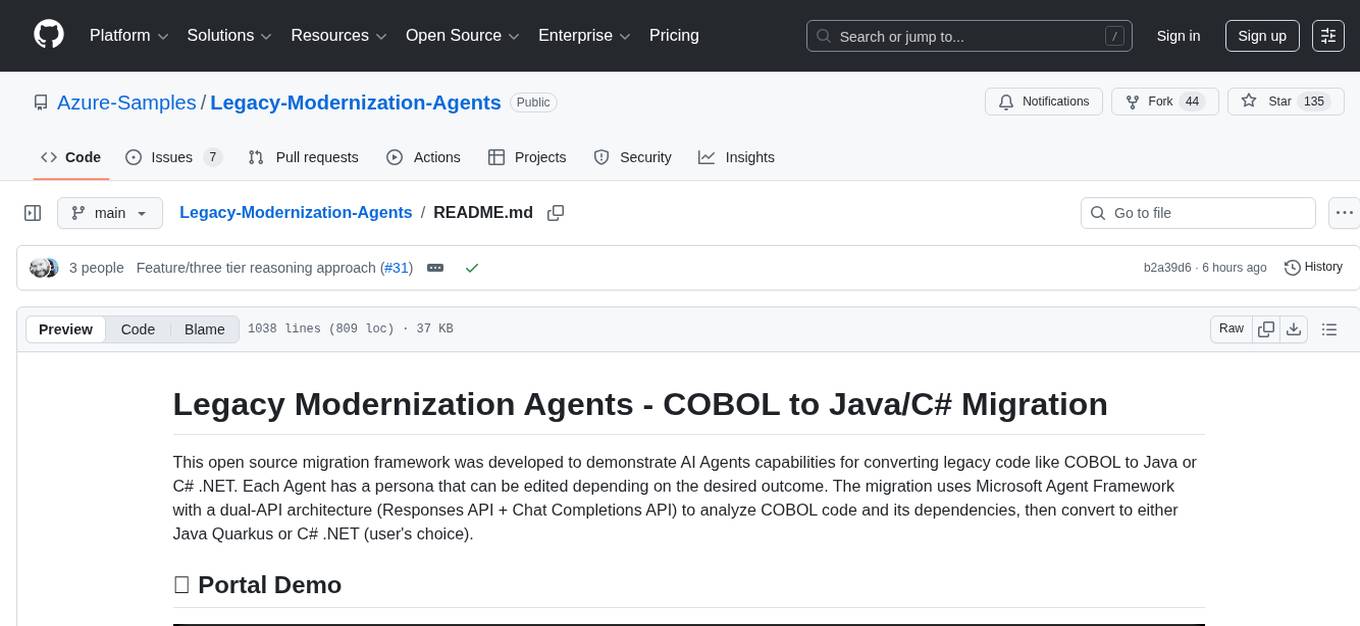Click the GitHub logo icon
The image size is (1360, 626).
coord(49,35)
